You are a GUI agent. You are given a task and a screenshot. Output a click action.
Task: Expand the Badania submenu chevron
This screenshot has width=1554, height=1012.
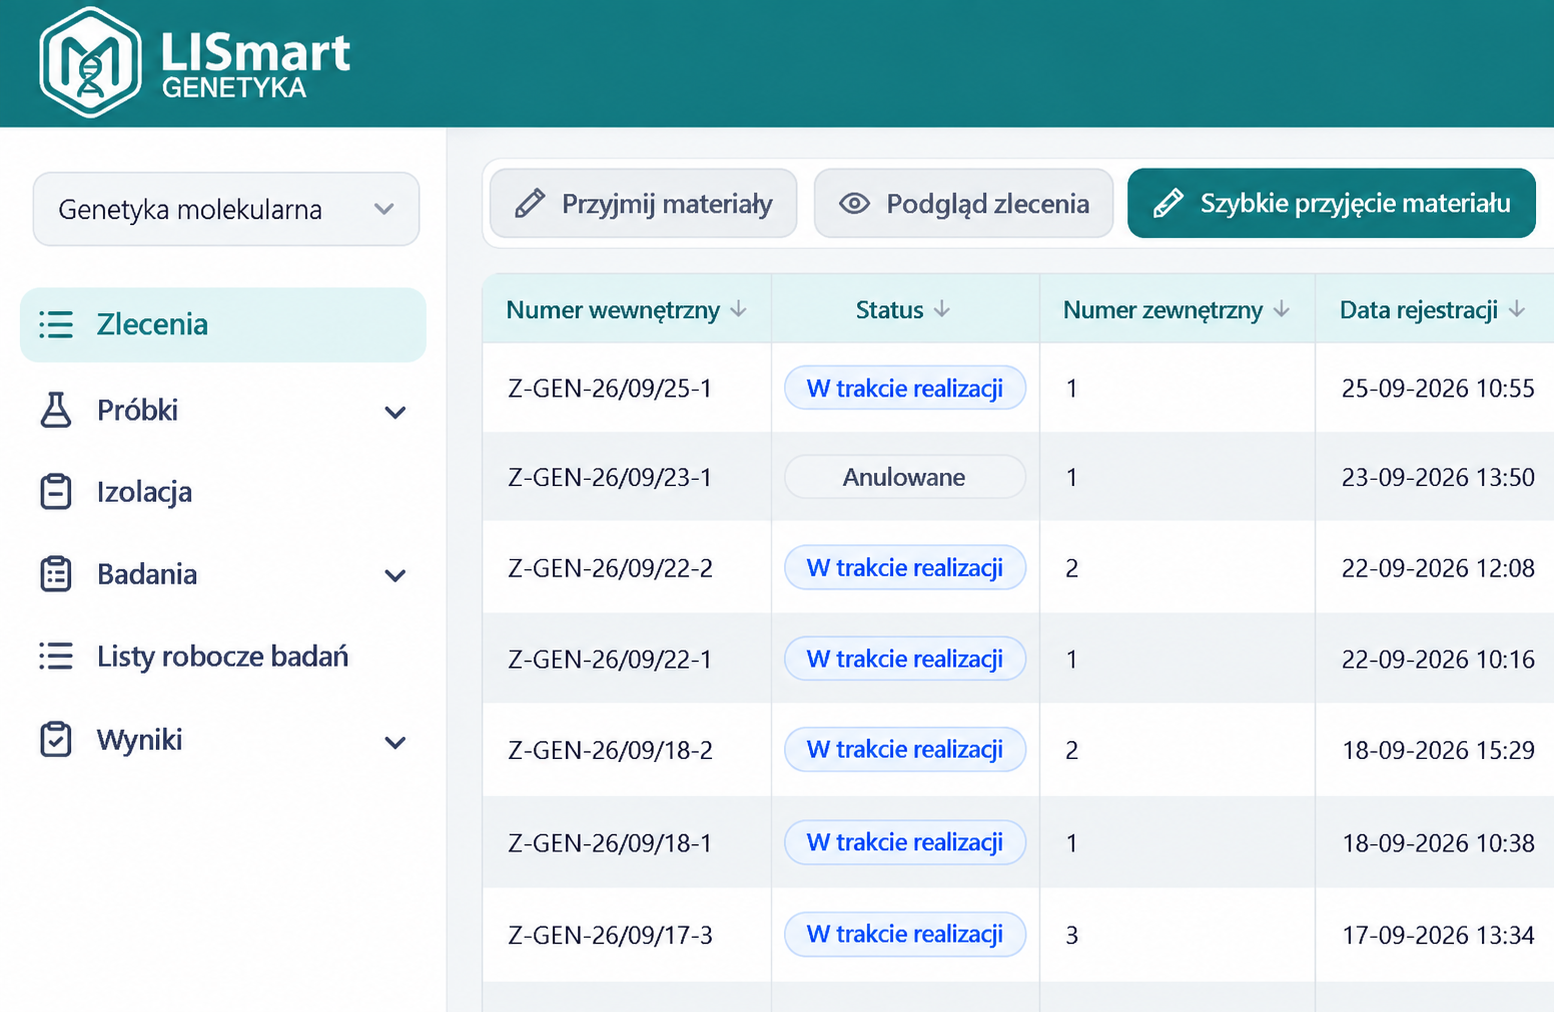coord(396,576)
